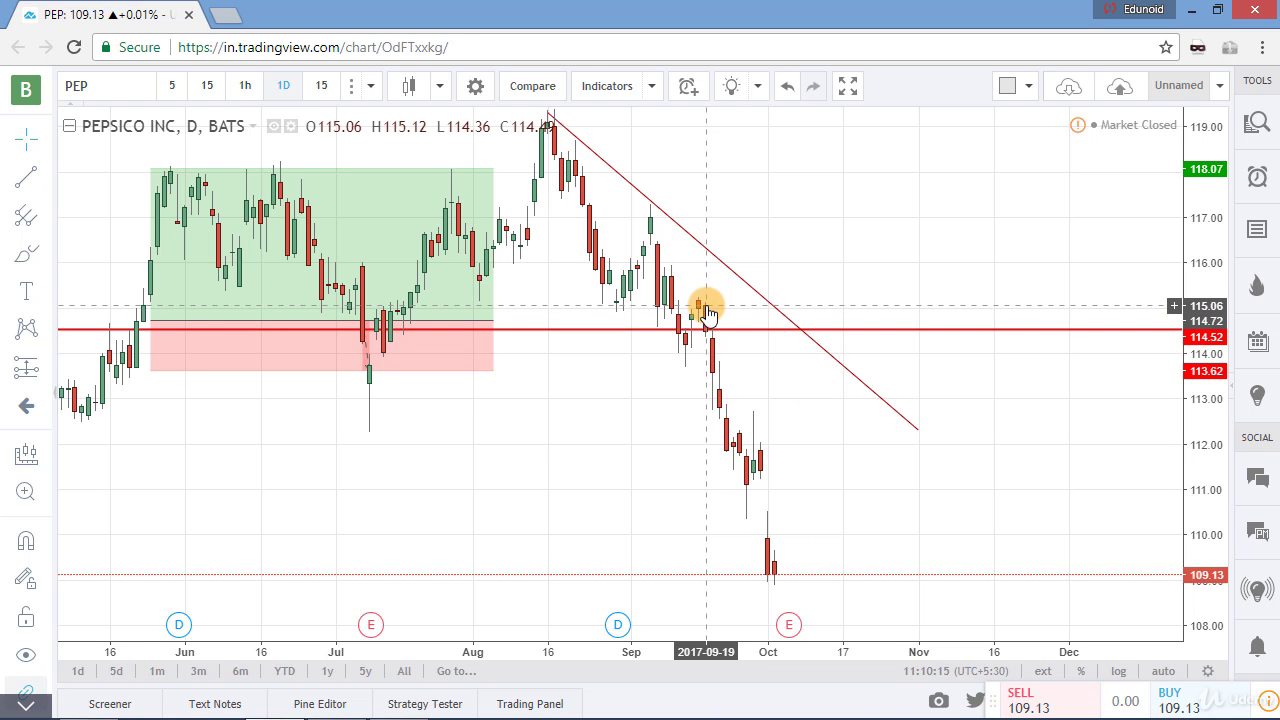Click the Go to... date link
The height and width of the screenshot is (720, 1280).
[456, 671]
